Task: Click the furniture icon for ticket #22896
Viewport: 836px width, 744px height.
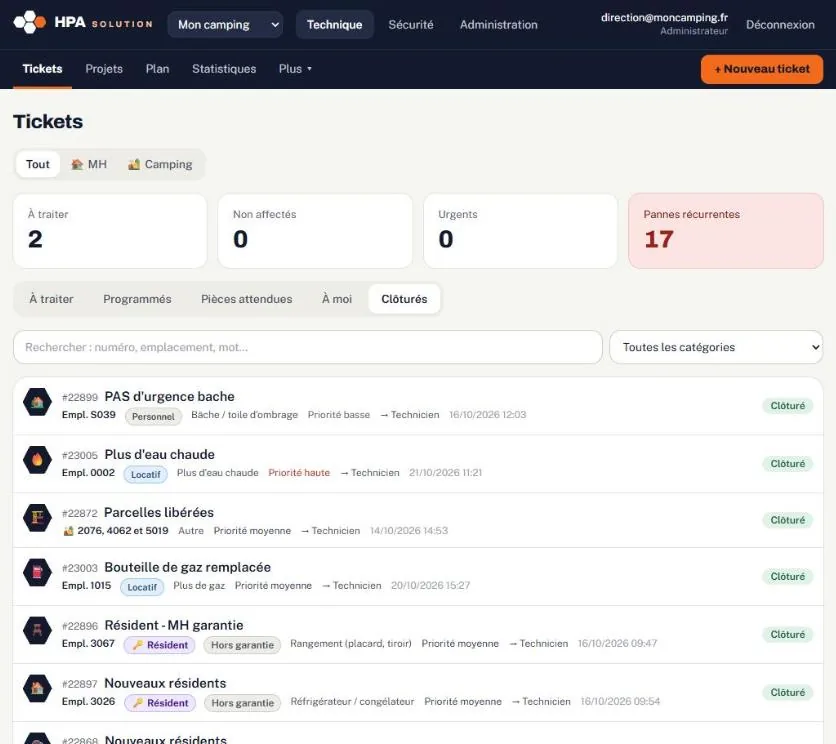Action: tap(37, 630)
